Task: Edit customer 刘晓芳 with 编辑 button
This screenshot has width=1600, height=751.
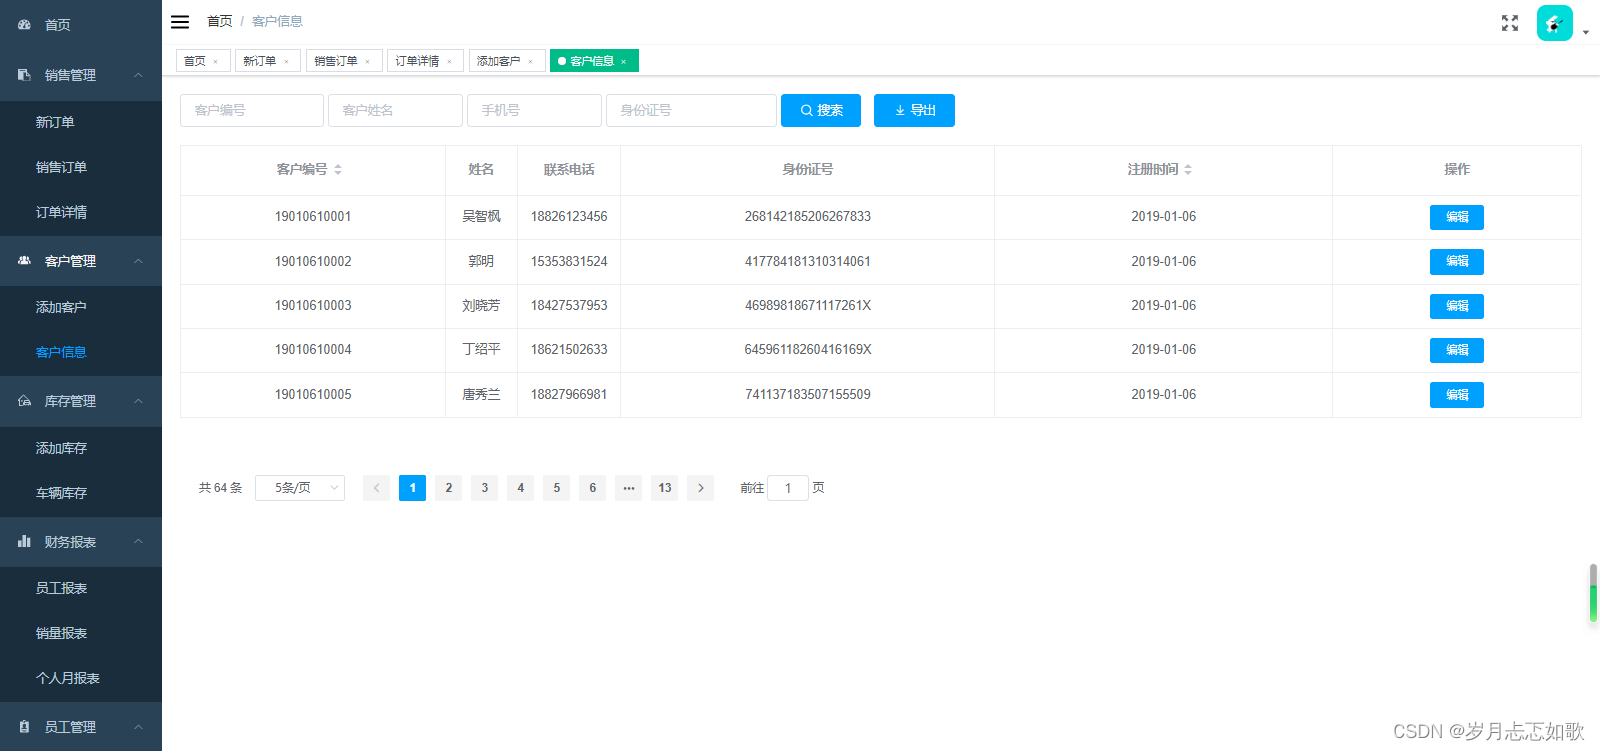Action: coord(1457,306)
